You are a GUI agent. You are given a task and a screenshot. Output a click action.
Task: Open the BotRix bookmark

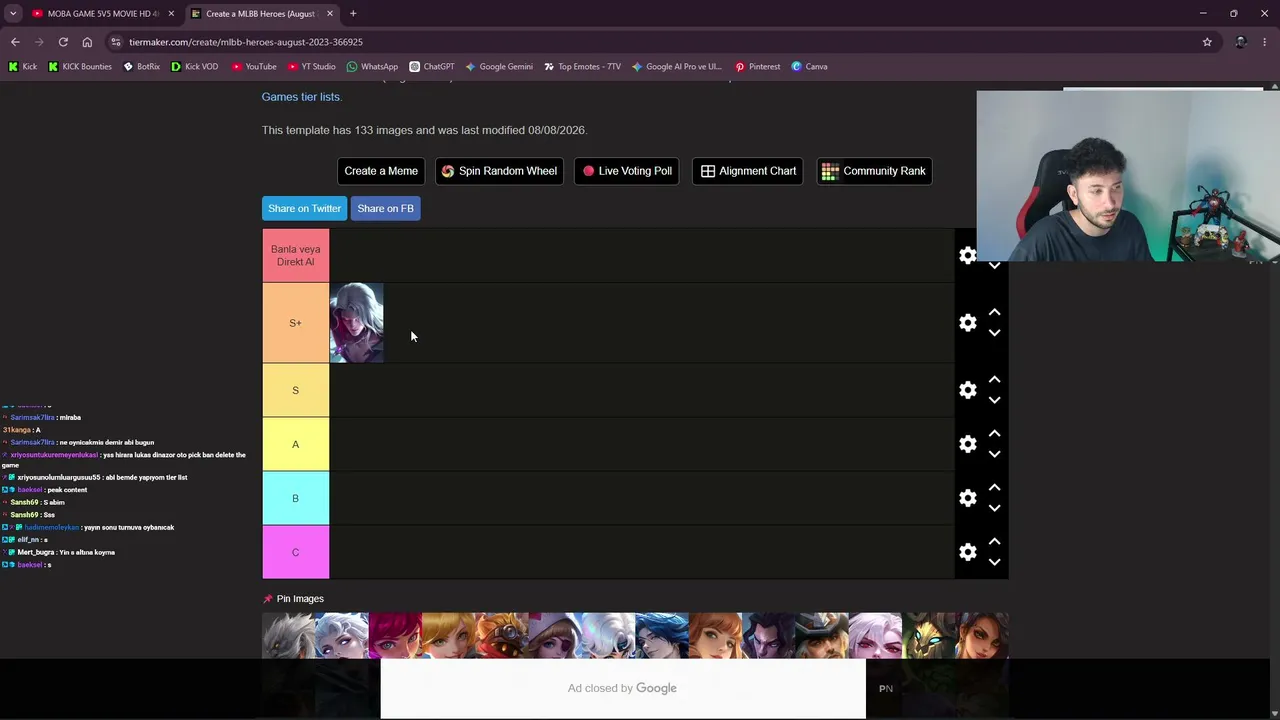coord(141,67)
